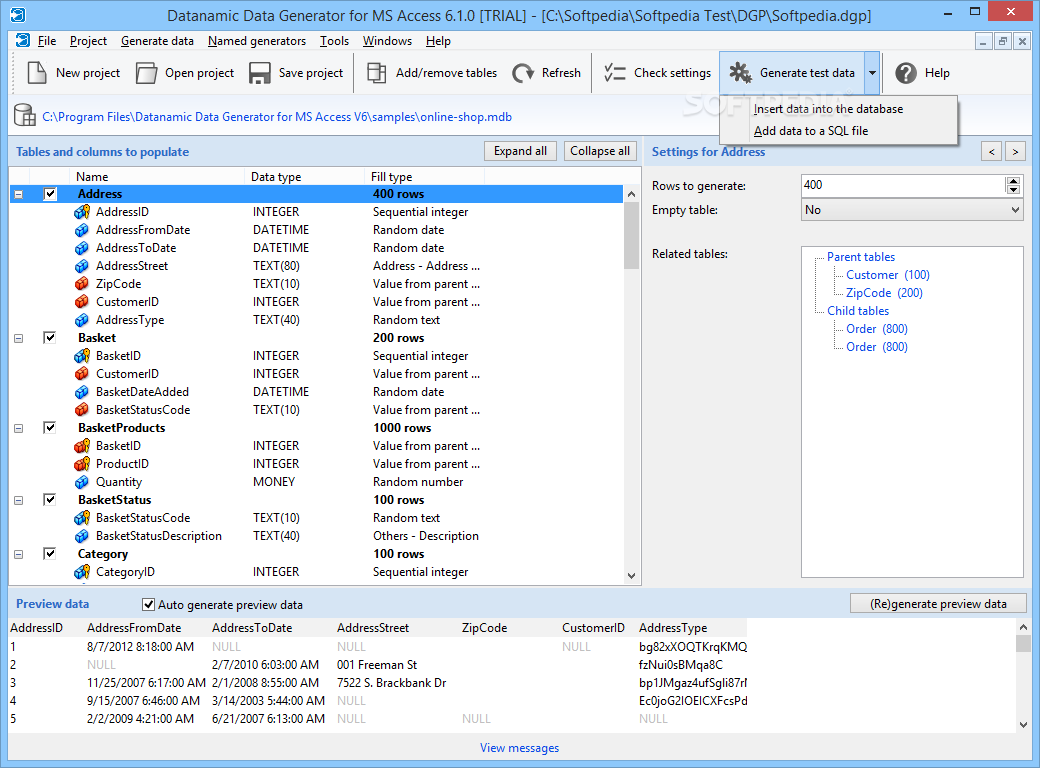
Task: Click the Help question mark icon
Action: point(905,72)
